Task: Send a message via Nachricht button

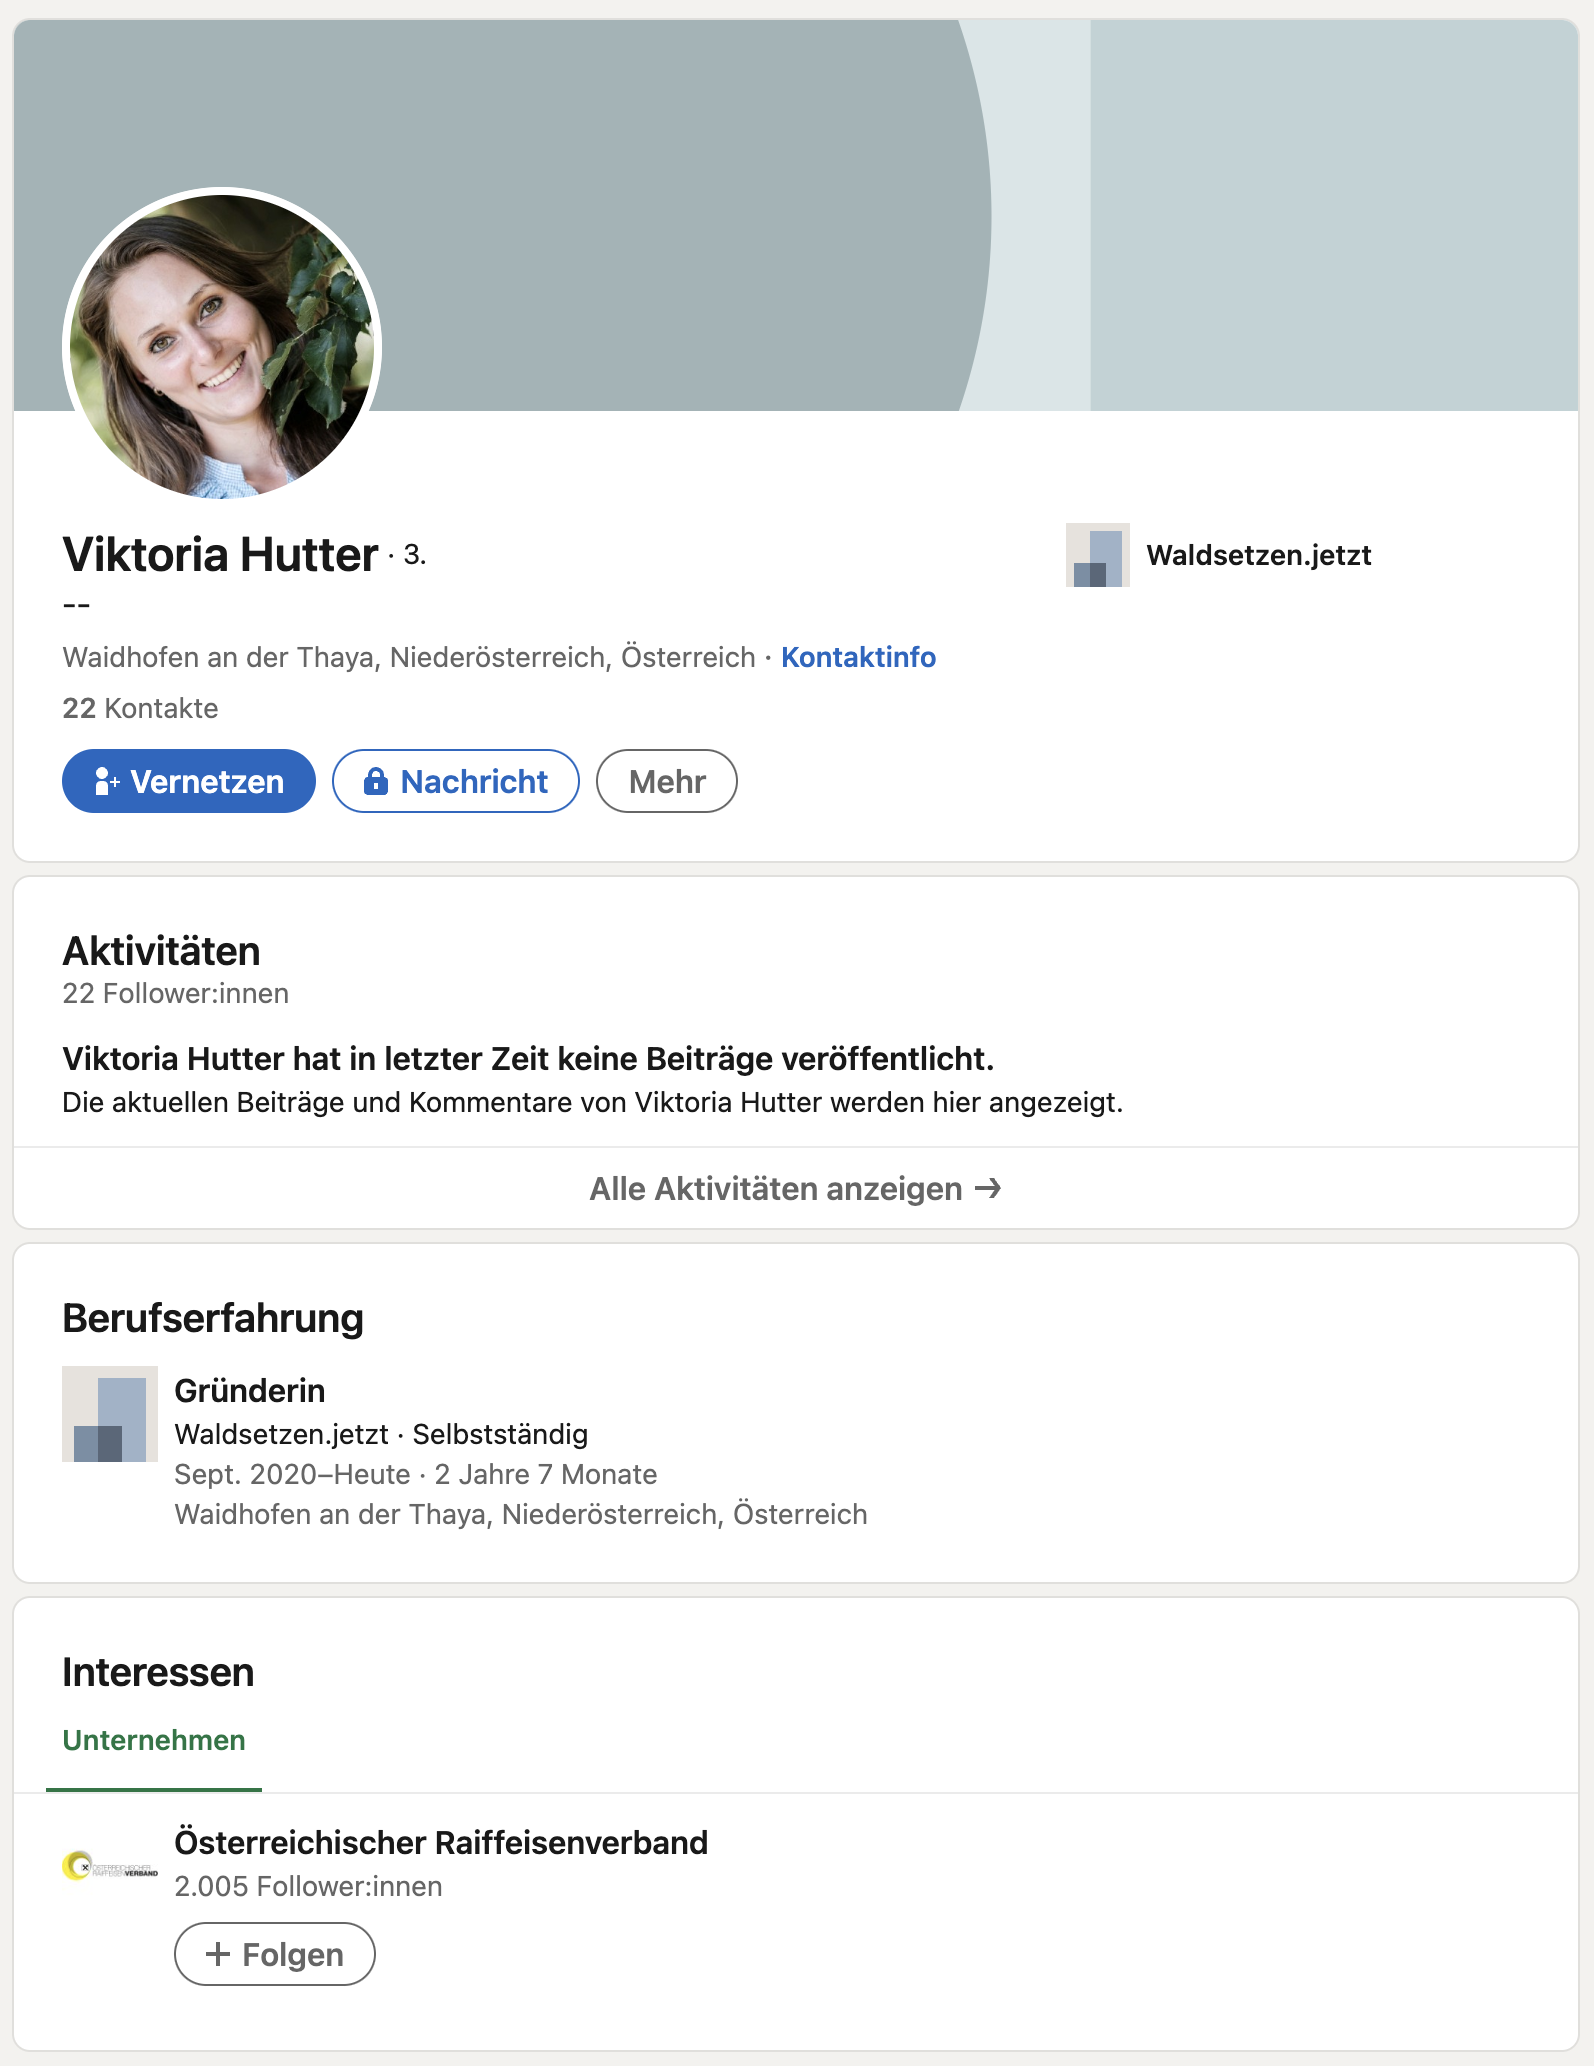Action: [456, 781]
